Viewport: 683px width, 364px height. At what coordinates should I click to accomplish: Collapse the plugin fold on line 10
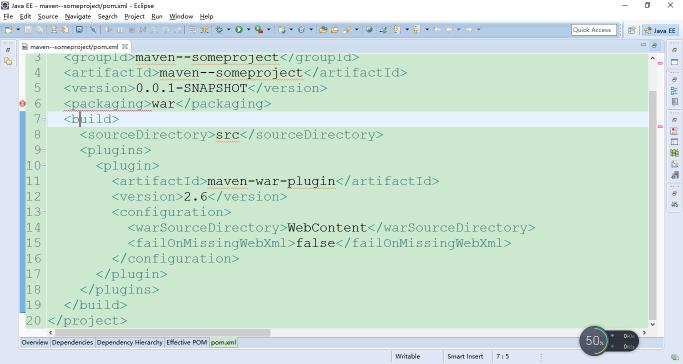tap(44, 165)
